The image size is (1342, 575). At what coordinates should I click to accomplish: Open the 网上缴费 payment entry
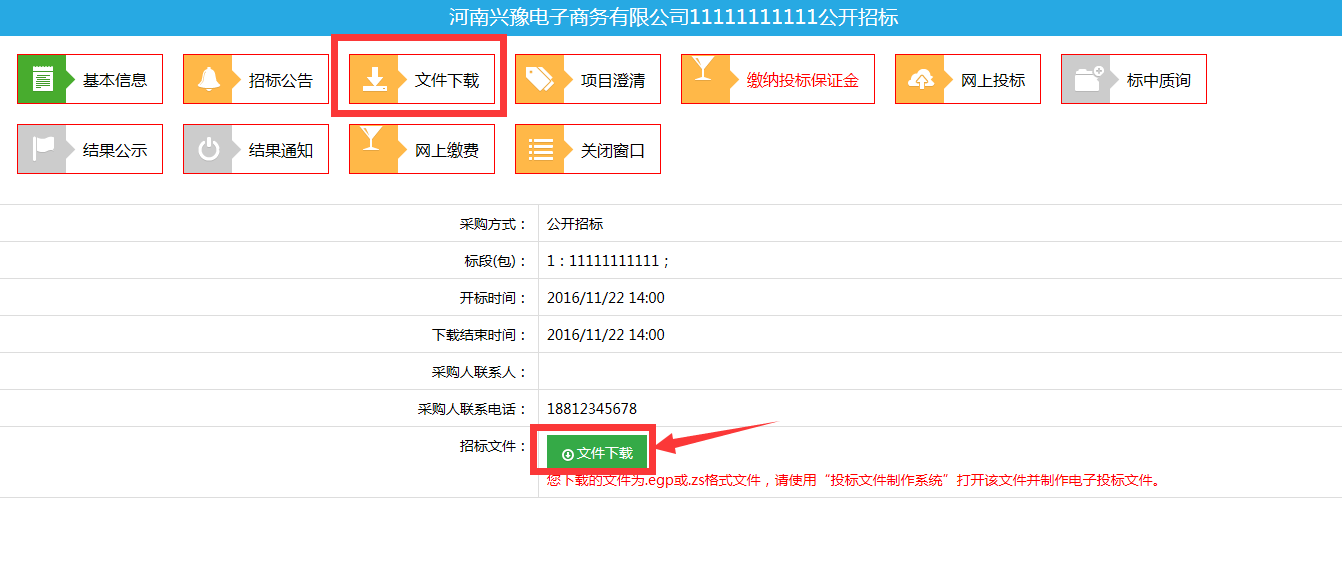point(447,150)
